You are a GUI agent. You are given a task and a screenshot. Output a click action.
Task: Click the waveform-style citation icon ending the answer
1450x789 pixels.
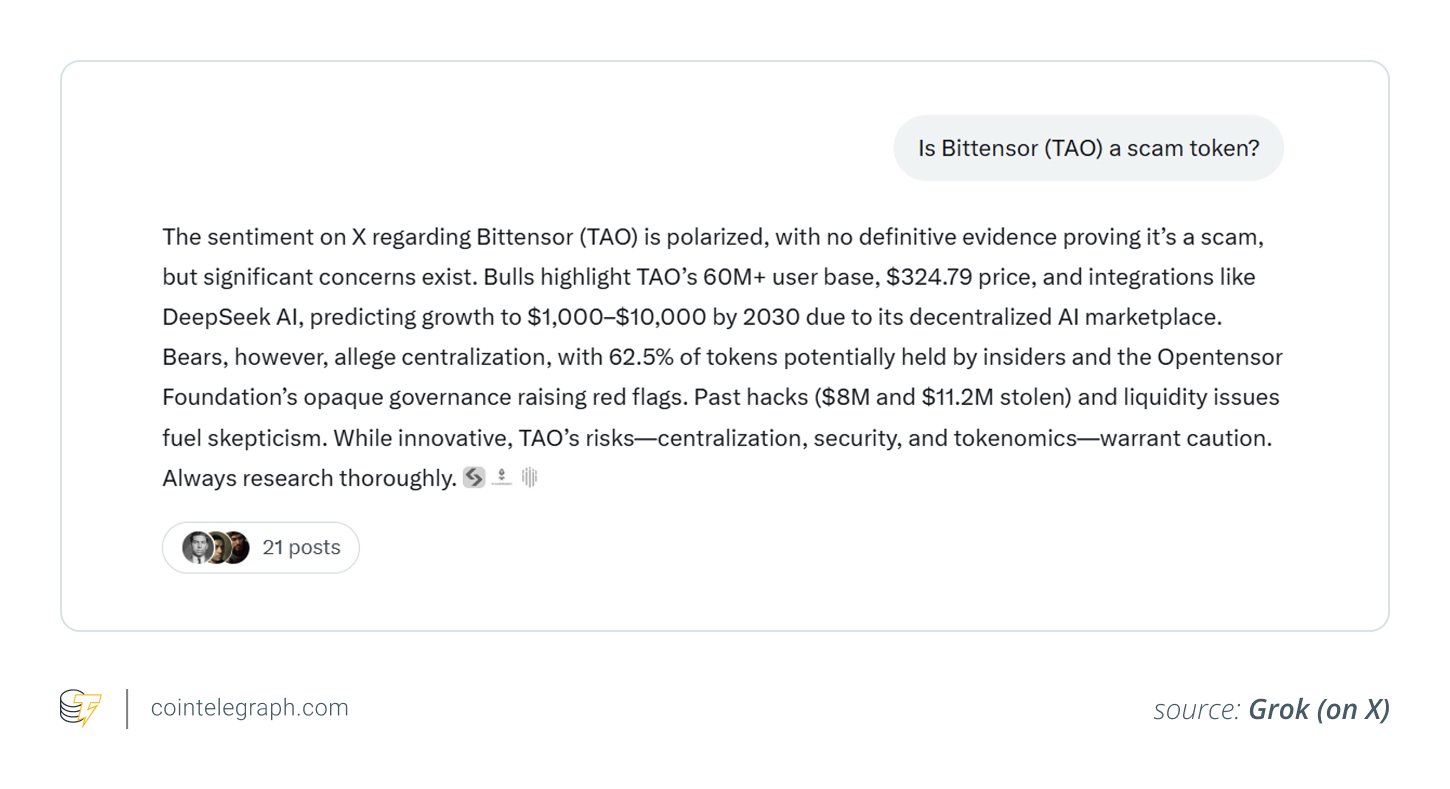click(529, 478)
